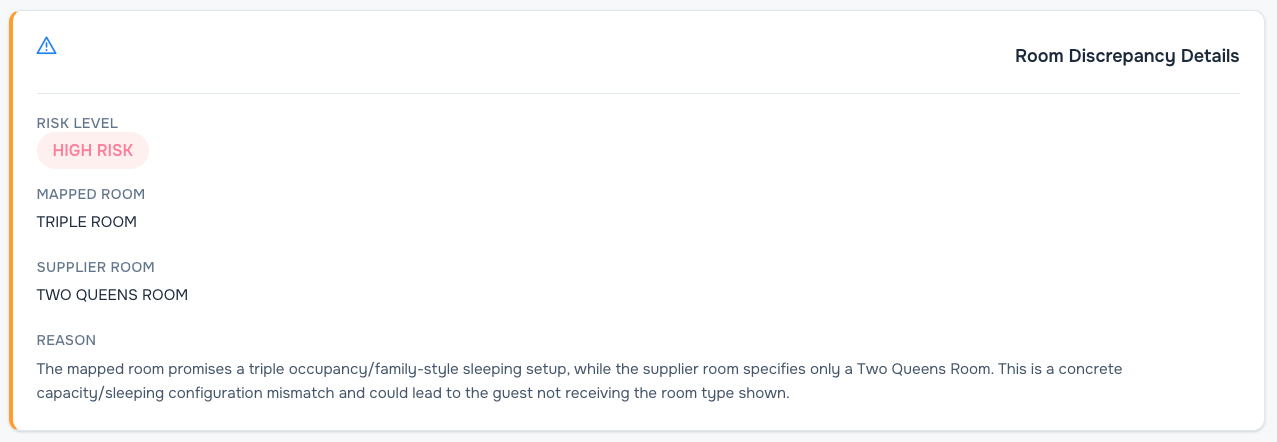Click the word 'HIGH' in risk badge
1277x442 pixels.
pyautogui.click(x=71, y=150)
